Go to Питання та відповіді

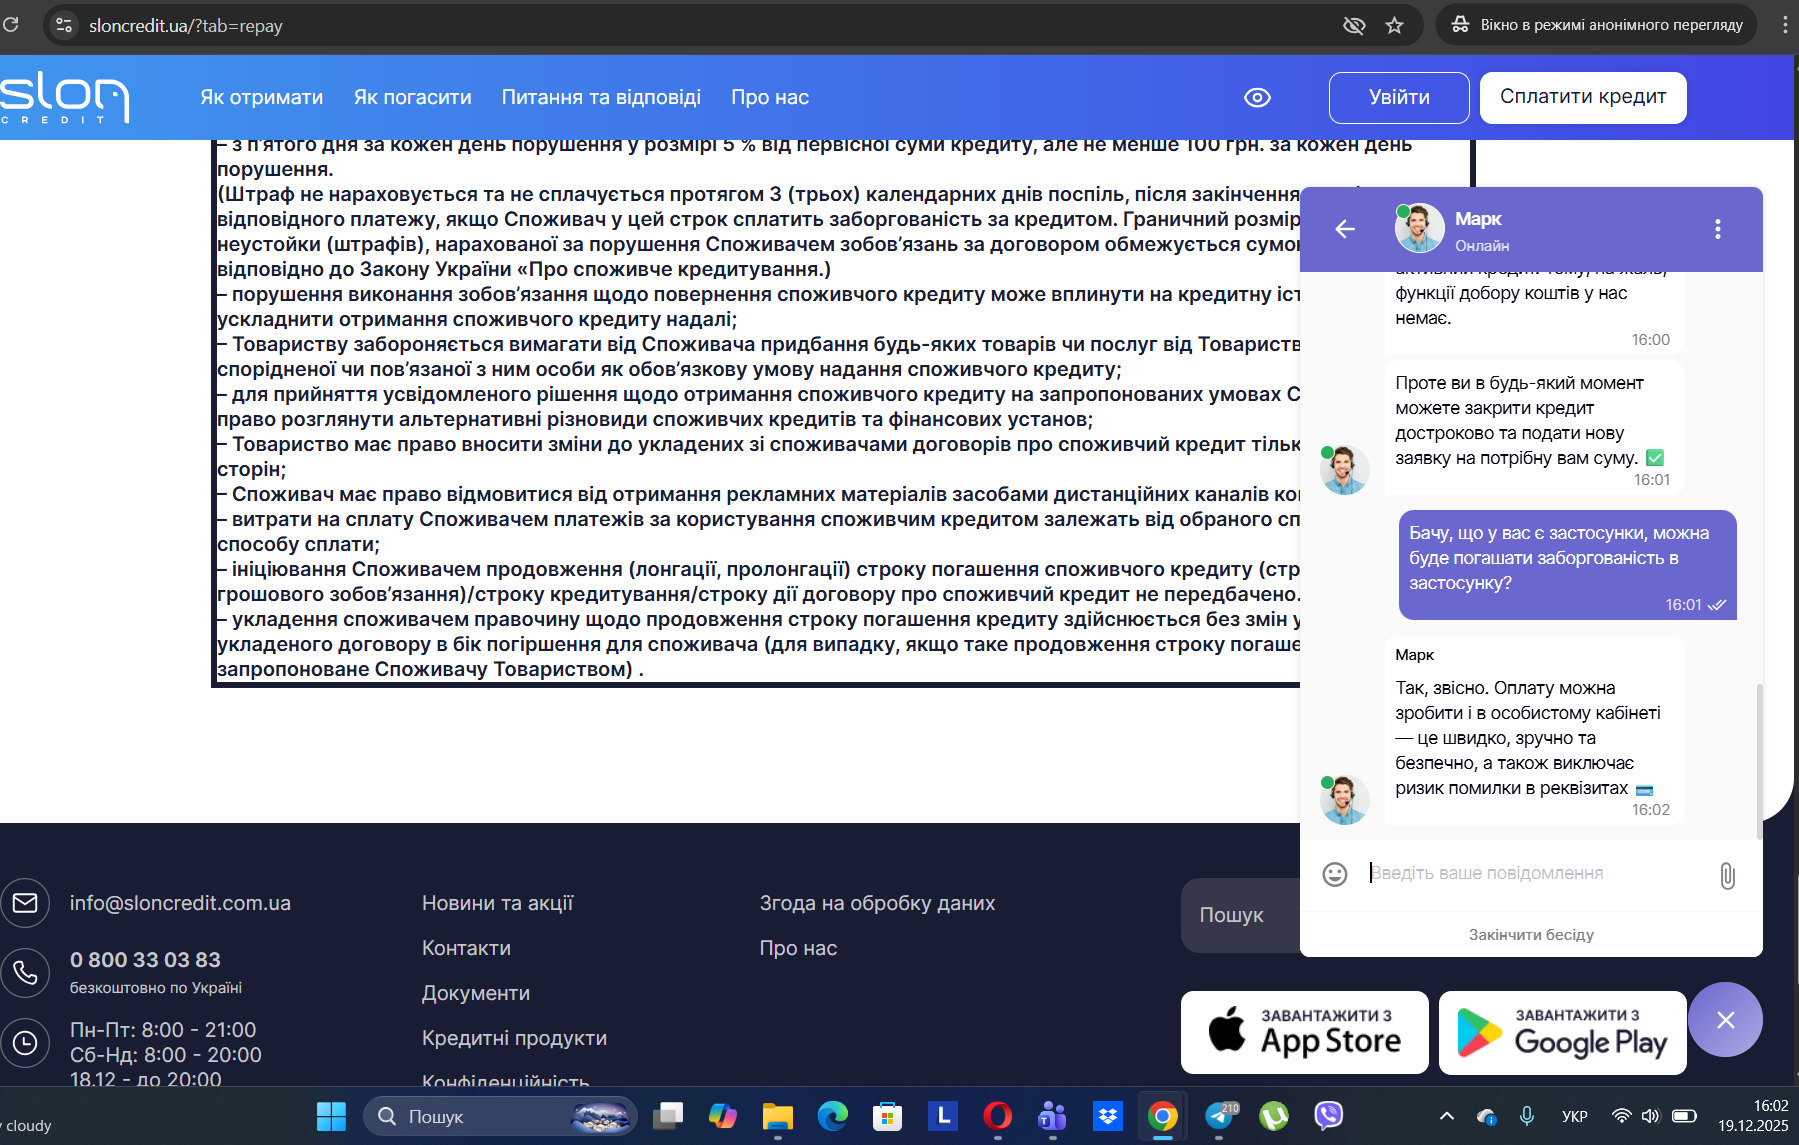[601, 97]
